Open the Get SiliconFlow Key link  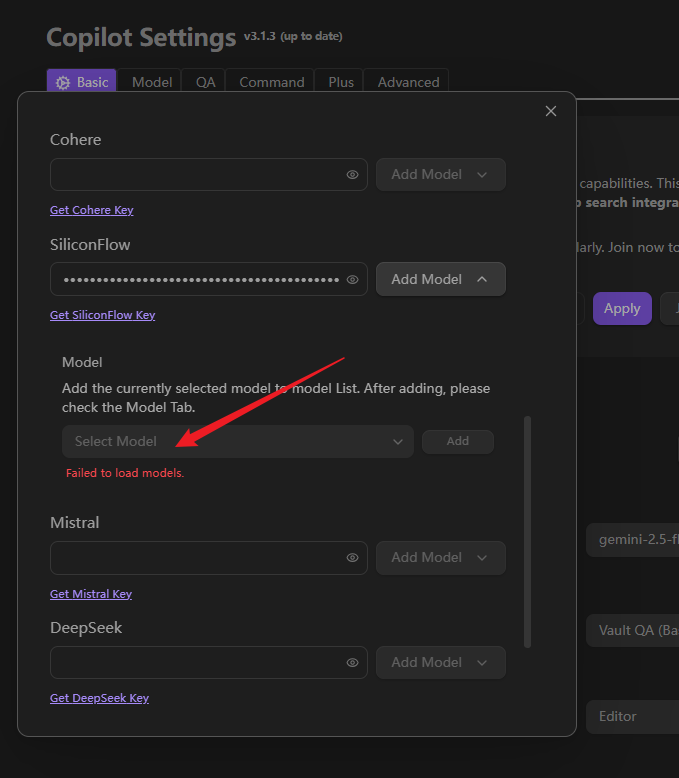click(x=102, y=315)
